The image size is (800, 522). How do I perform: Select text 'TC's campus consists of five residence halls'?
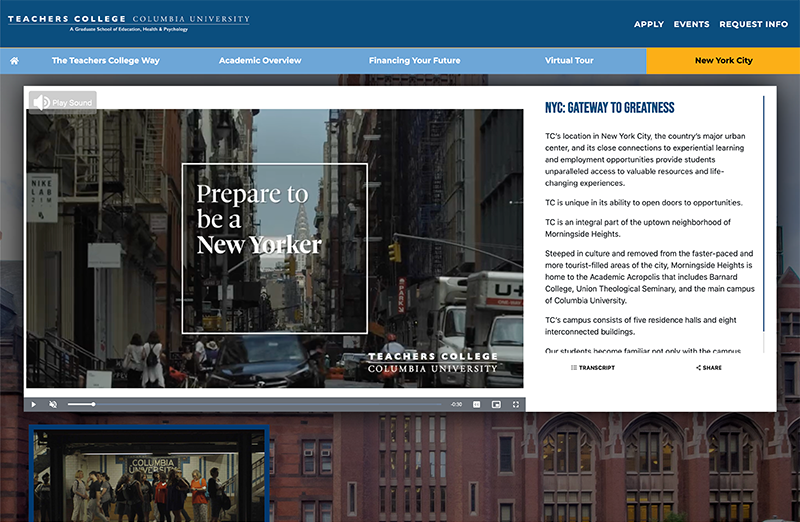coord(641,326)
